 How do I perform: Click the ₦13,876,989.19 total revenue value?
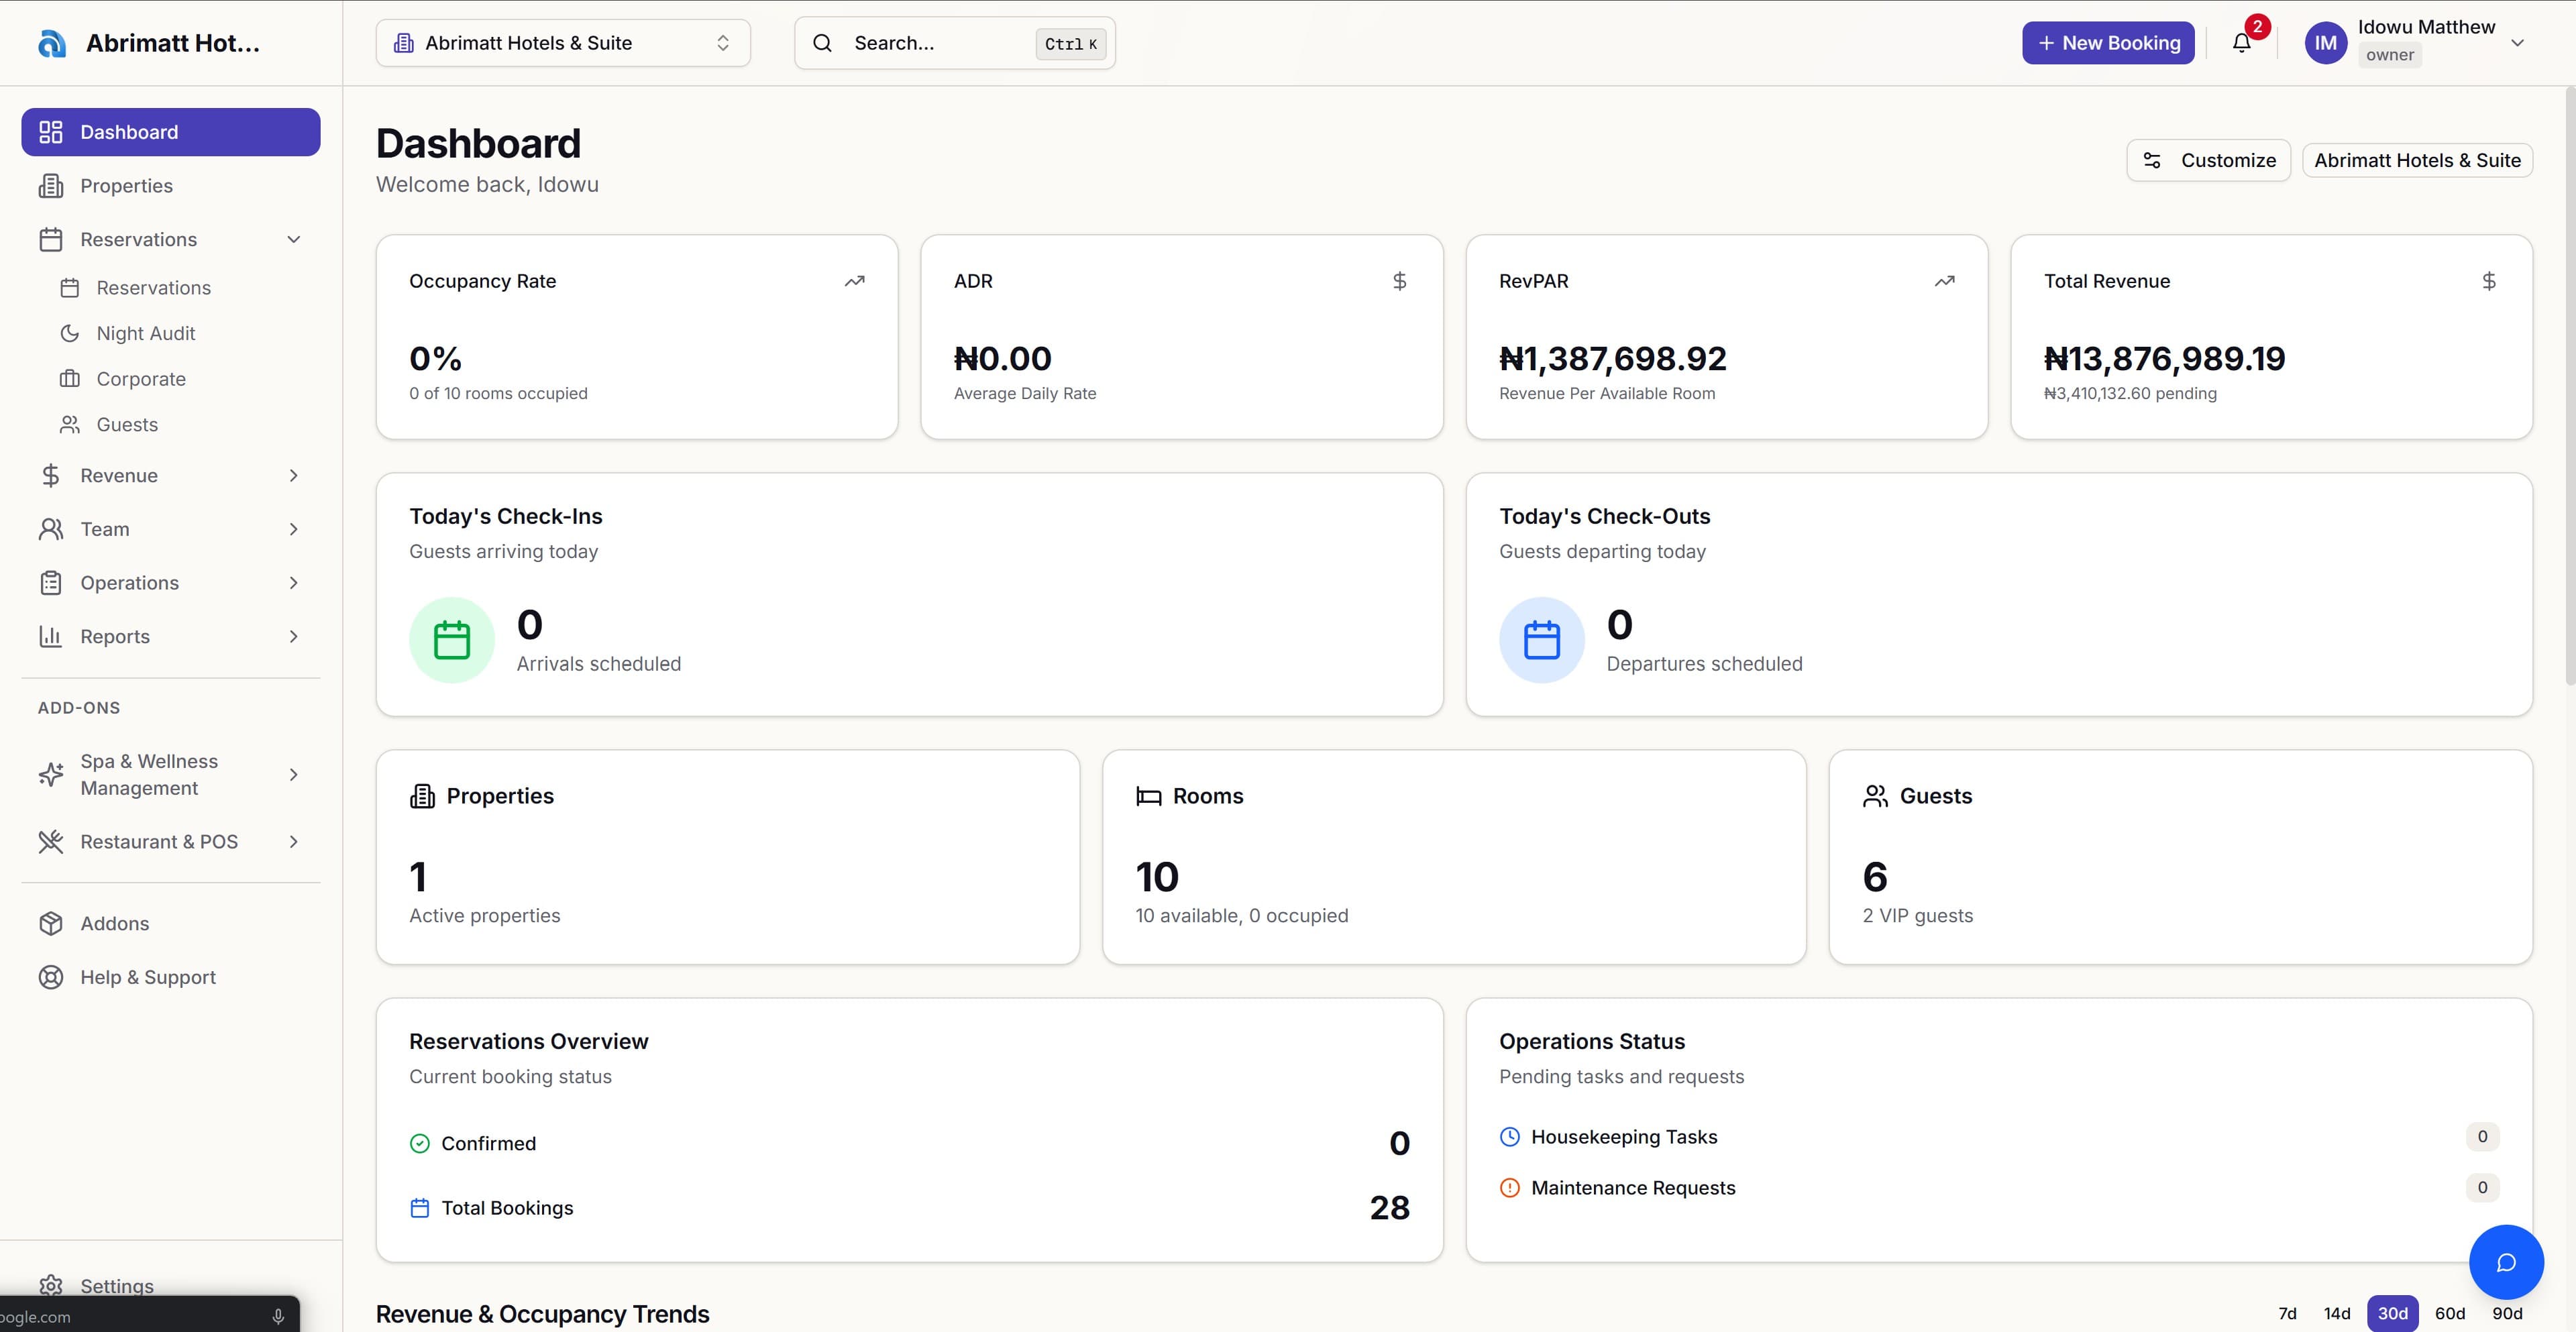[x=2164, y=358]
